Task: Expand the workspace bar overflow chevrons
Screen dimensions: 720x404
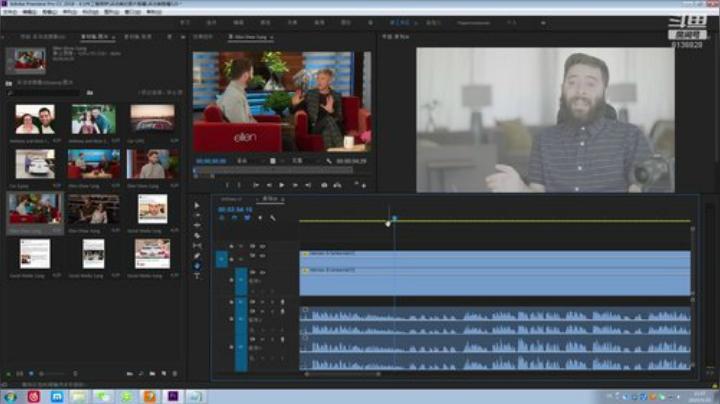Action: (544, 22)
